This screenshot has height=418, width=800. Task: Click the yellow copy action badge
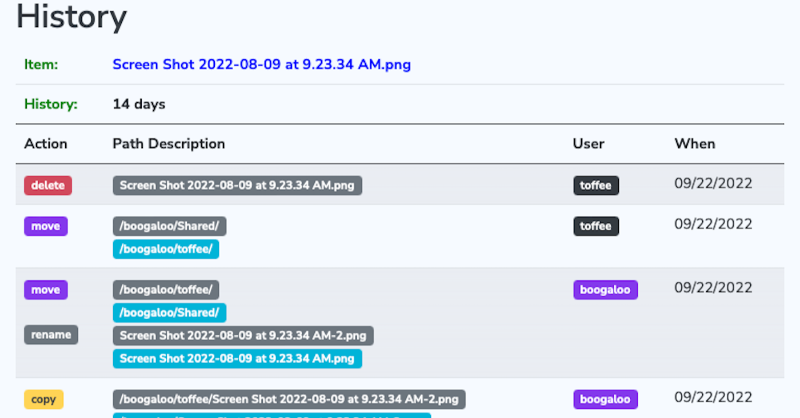click(44, 399)
